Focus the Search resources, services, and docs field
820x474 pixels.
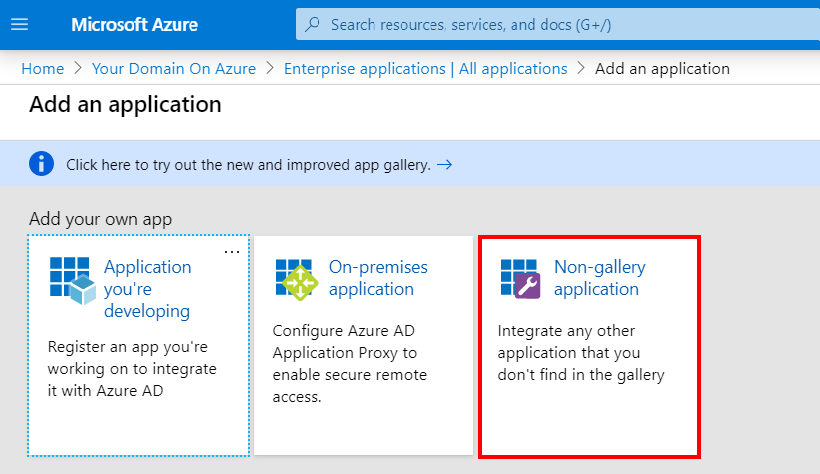pos(557,24)
